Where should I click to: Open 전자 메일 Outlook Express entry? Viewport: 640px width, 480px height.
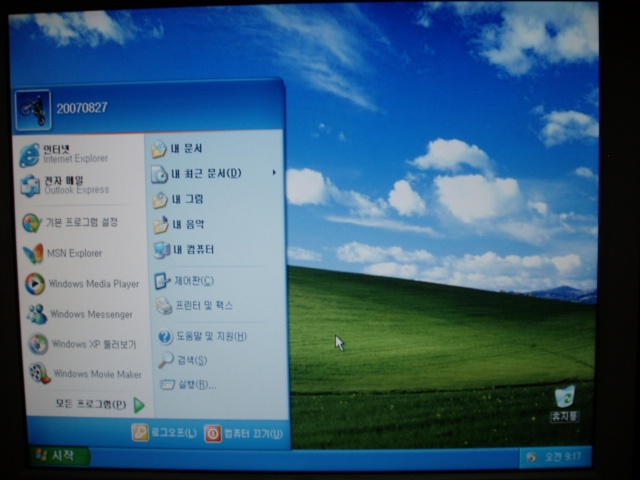point(78,186)
